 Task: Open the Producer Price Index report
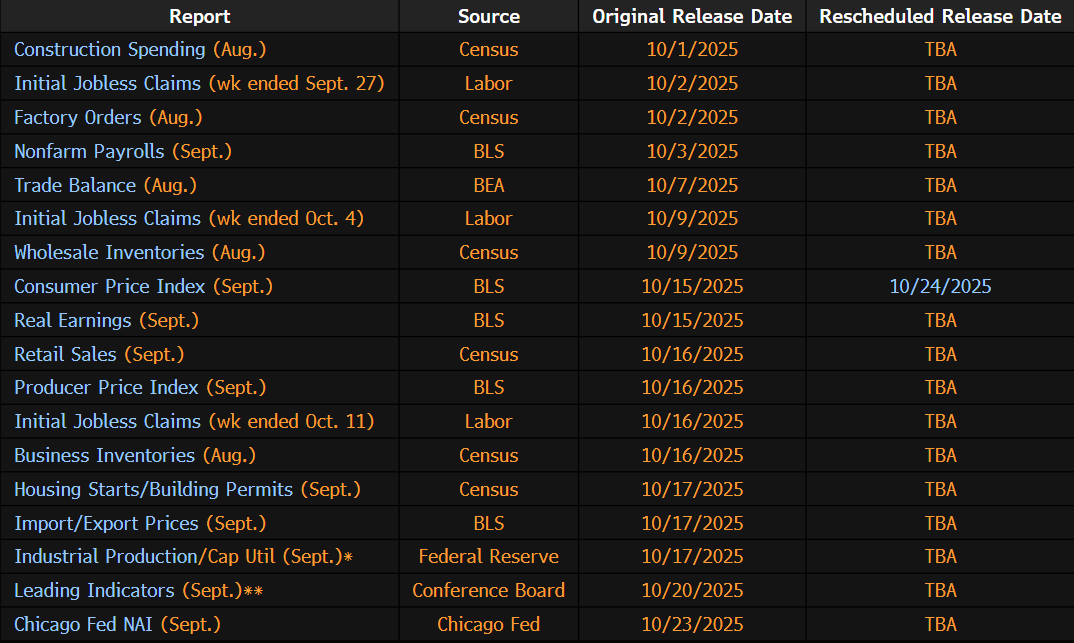(x=106, y=388)
